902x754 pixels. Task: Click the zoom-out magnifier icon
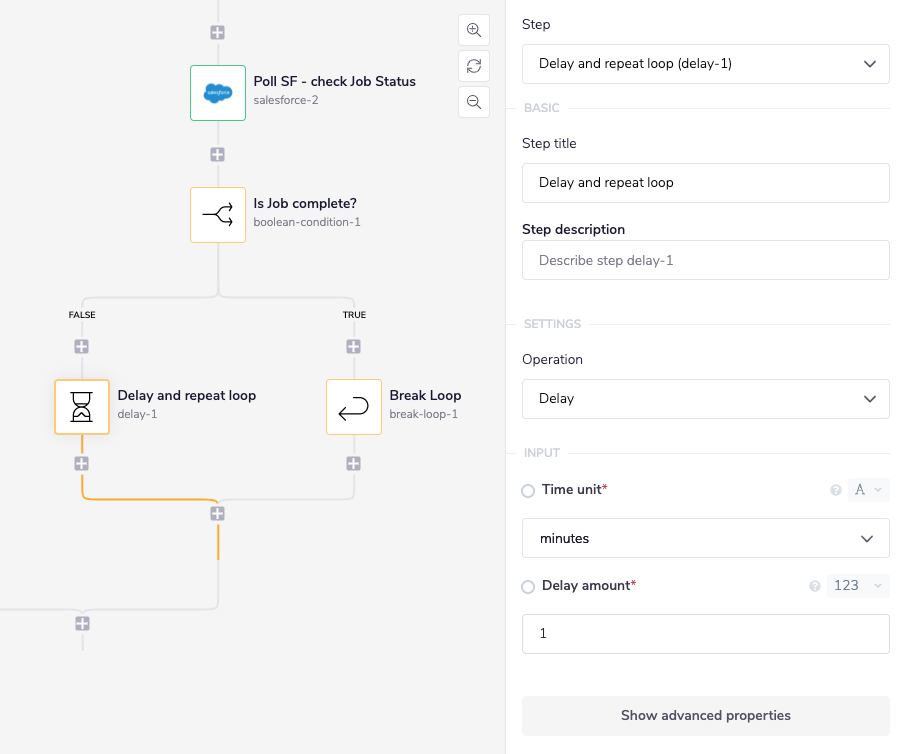coord(473,101)
